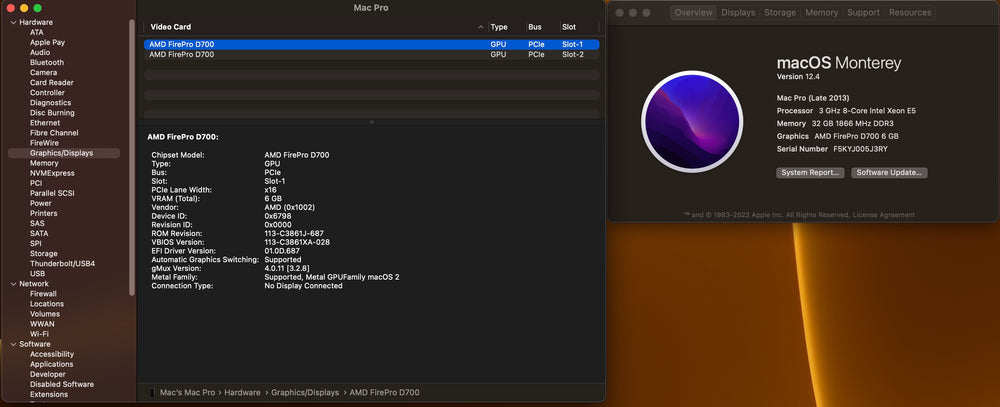Open Software Update button
Viewport: 1000px width, 407px height.
coord(889,173)
